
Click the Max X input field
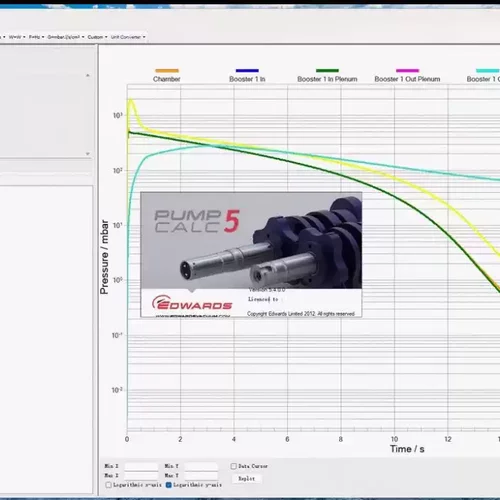click(141, 476)
